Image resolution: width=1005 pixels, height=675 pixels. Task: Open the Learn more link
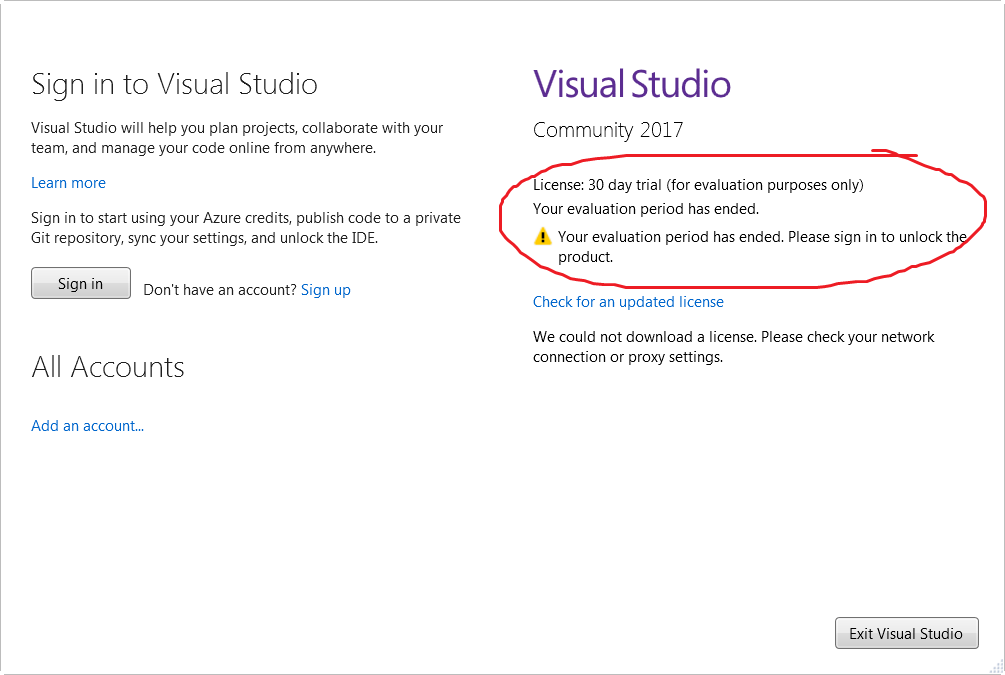click(68, 183)
